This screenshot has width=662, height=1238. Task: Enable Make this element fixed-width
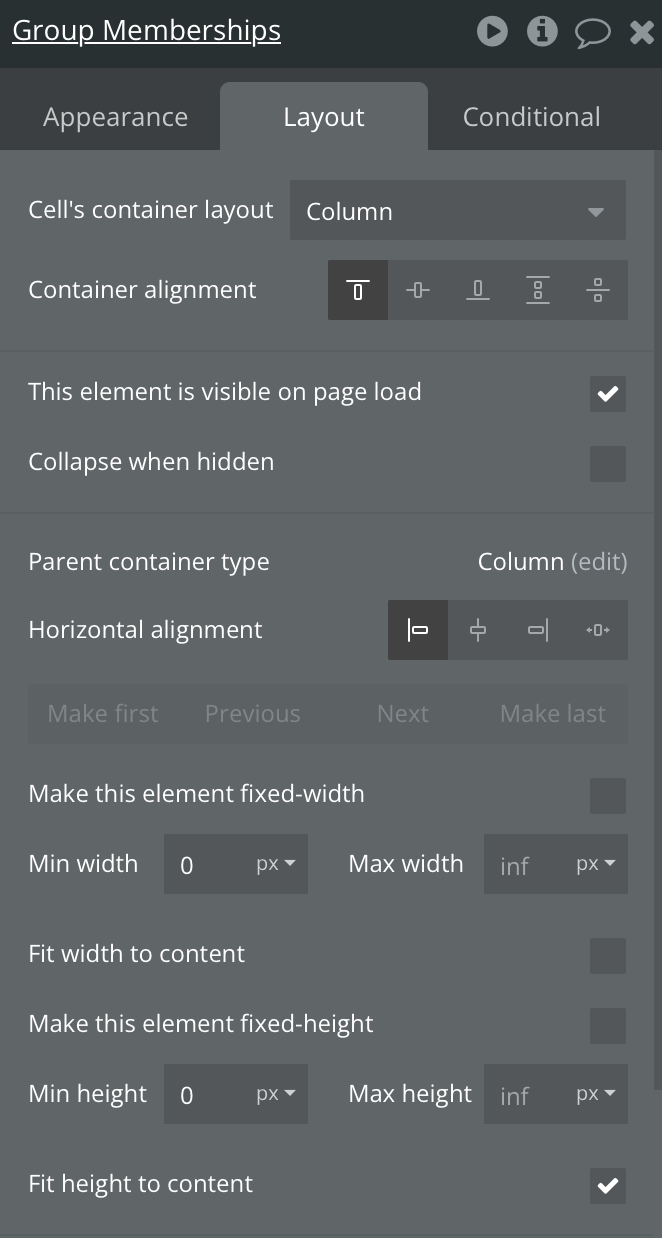(607, 795)
